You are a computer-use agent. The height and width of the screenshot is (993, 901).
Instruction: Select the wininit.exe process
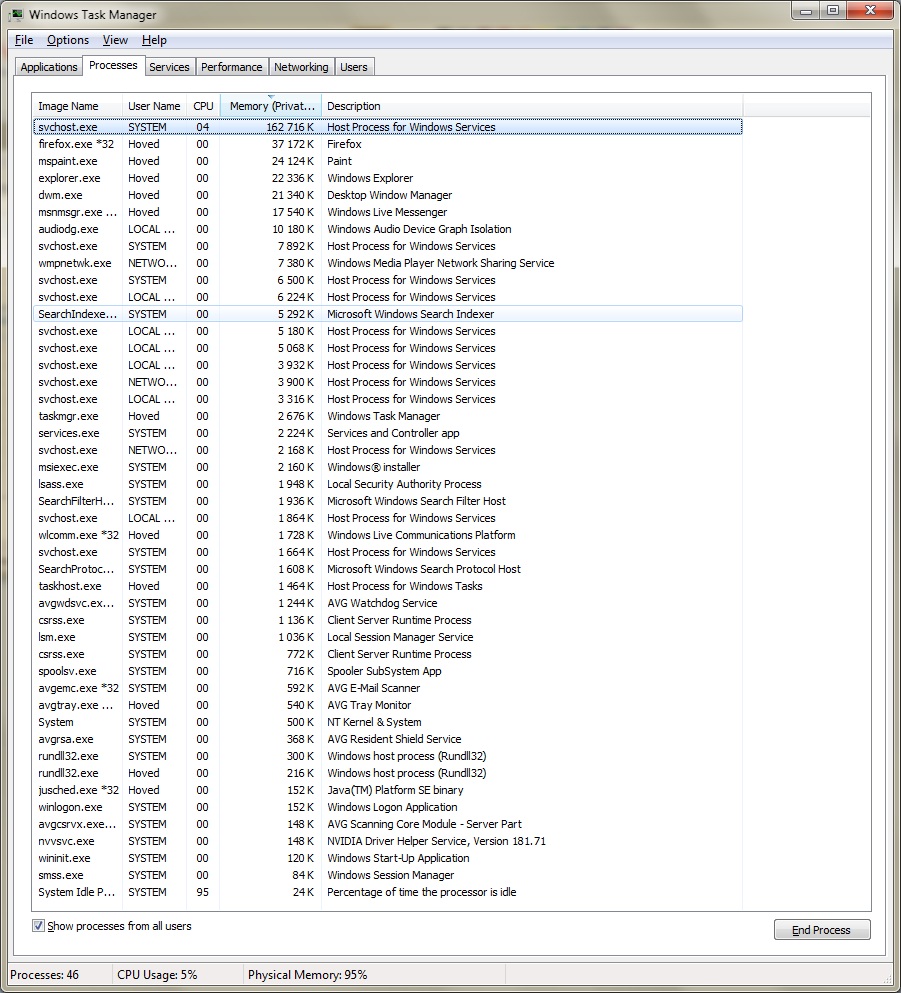click(x=387, y=858)
